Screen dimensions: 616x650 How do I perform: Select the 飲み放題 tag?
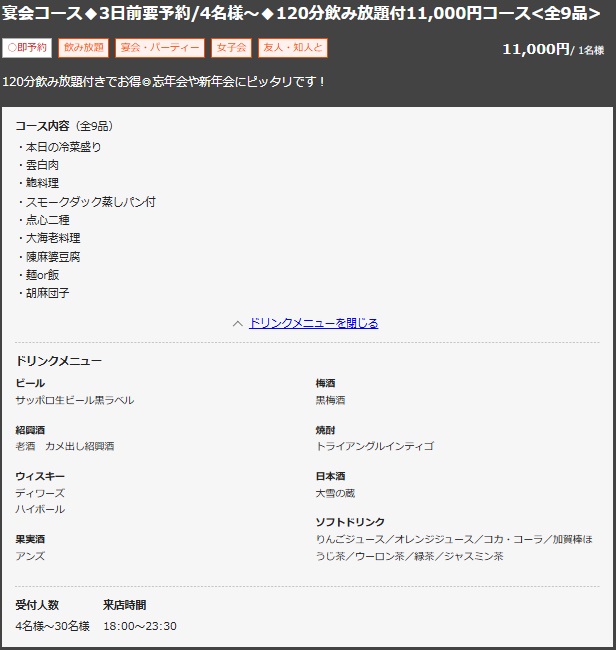tap(83, 48)
